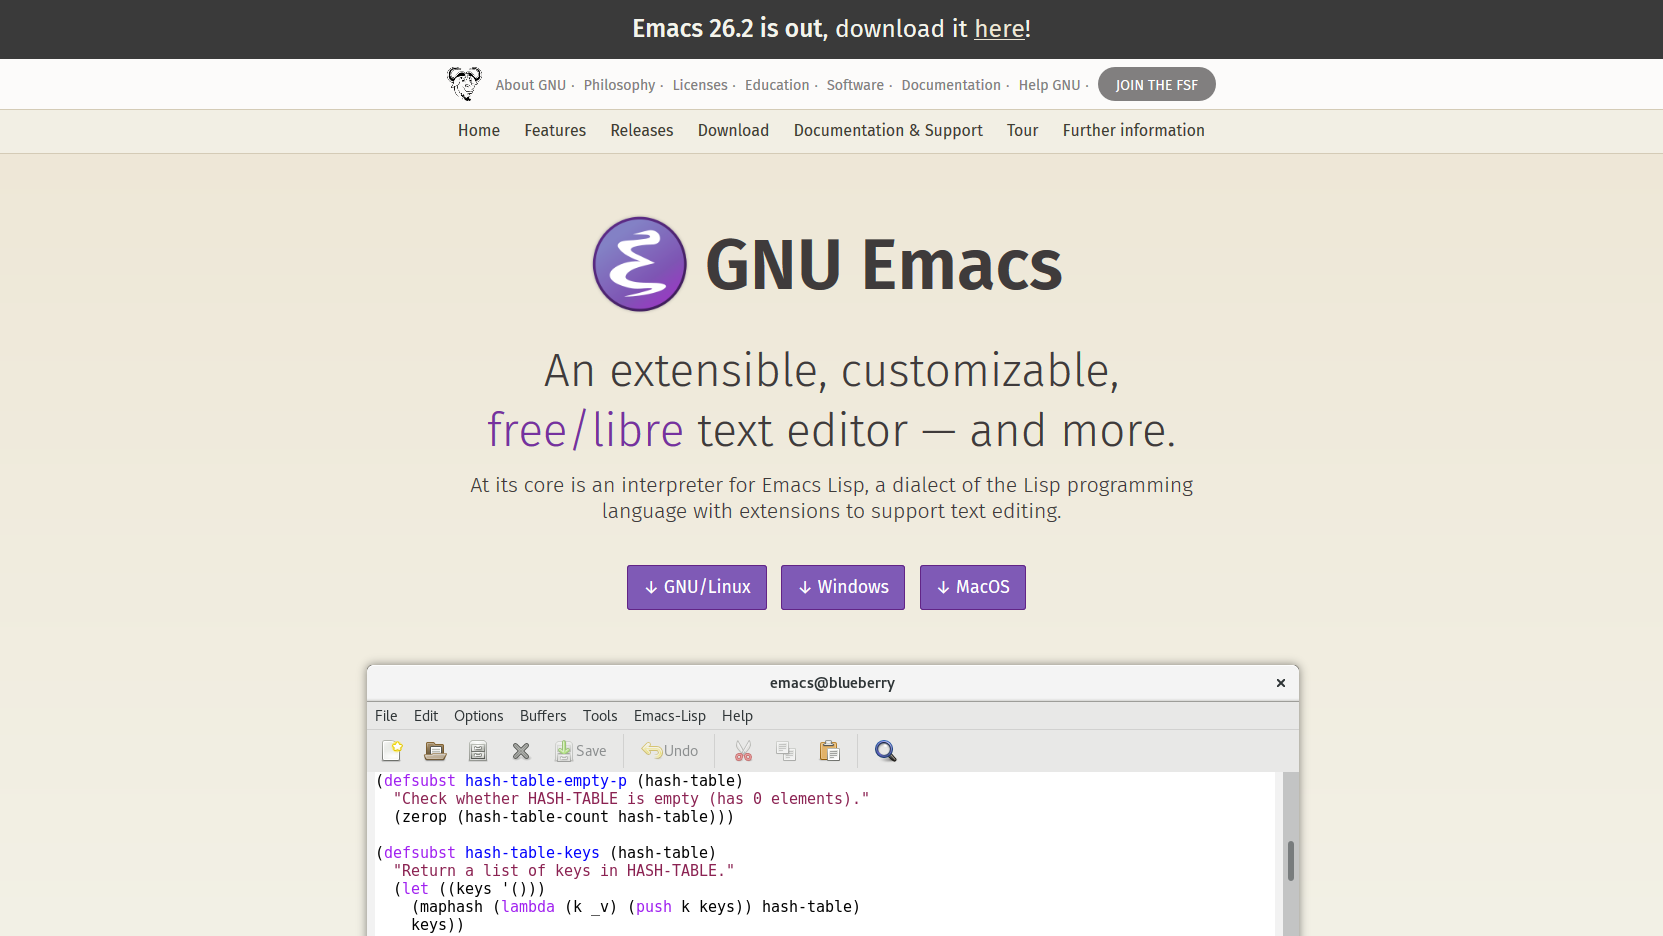Go to Documentation & Support
1663x936 pixels.
pos(888,131)
